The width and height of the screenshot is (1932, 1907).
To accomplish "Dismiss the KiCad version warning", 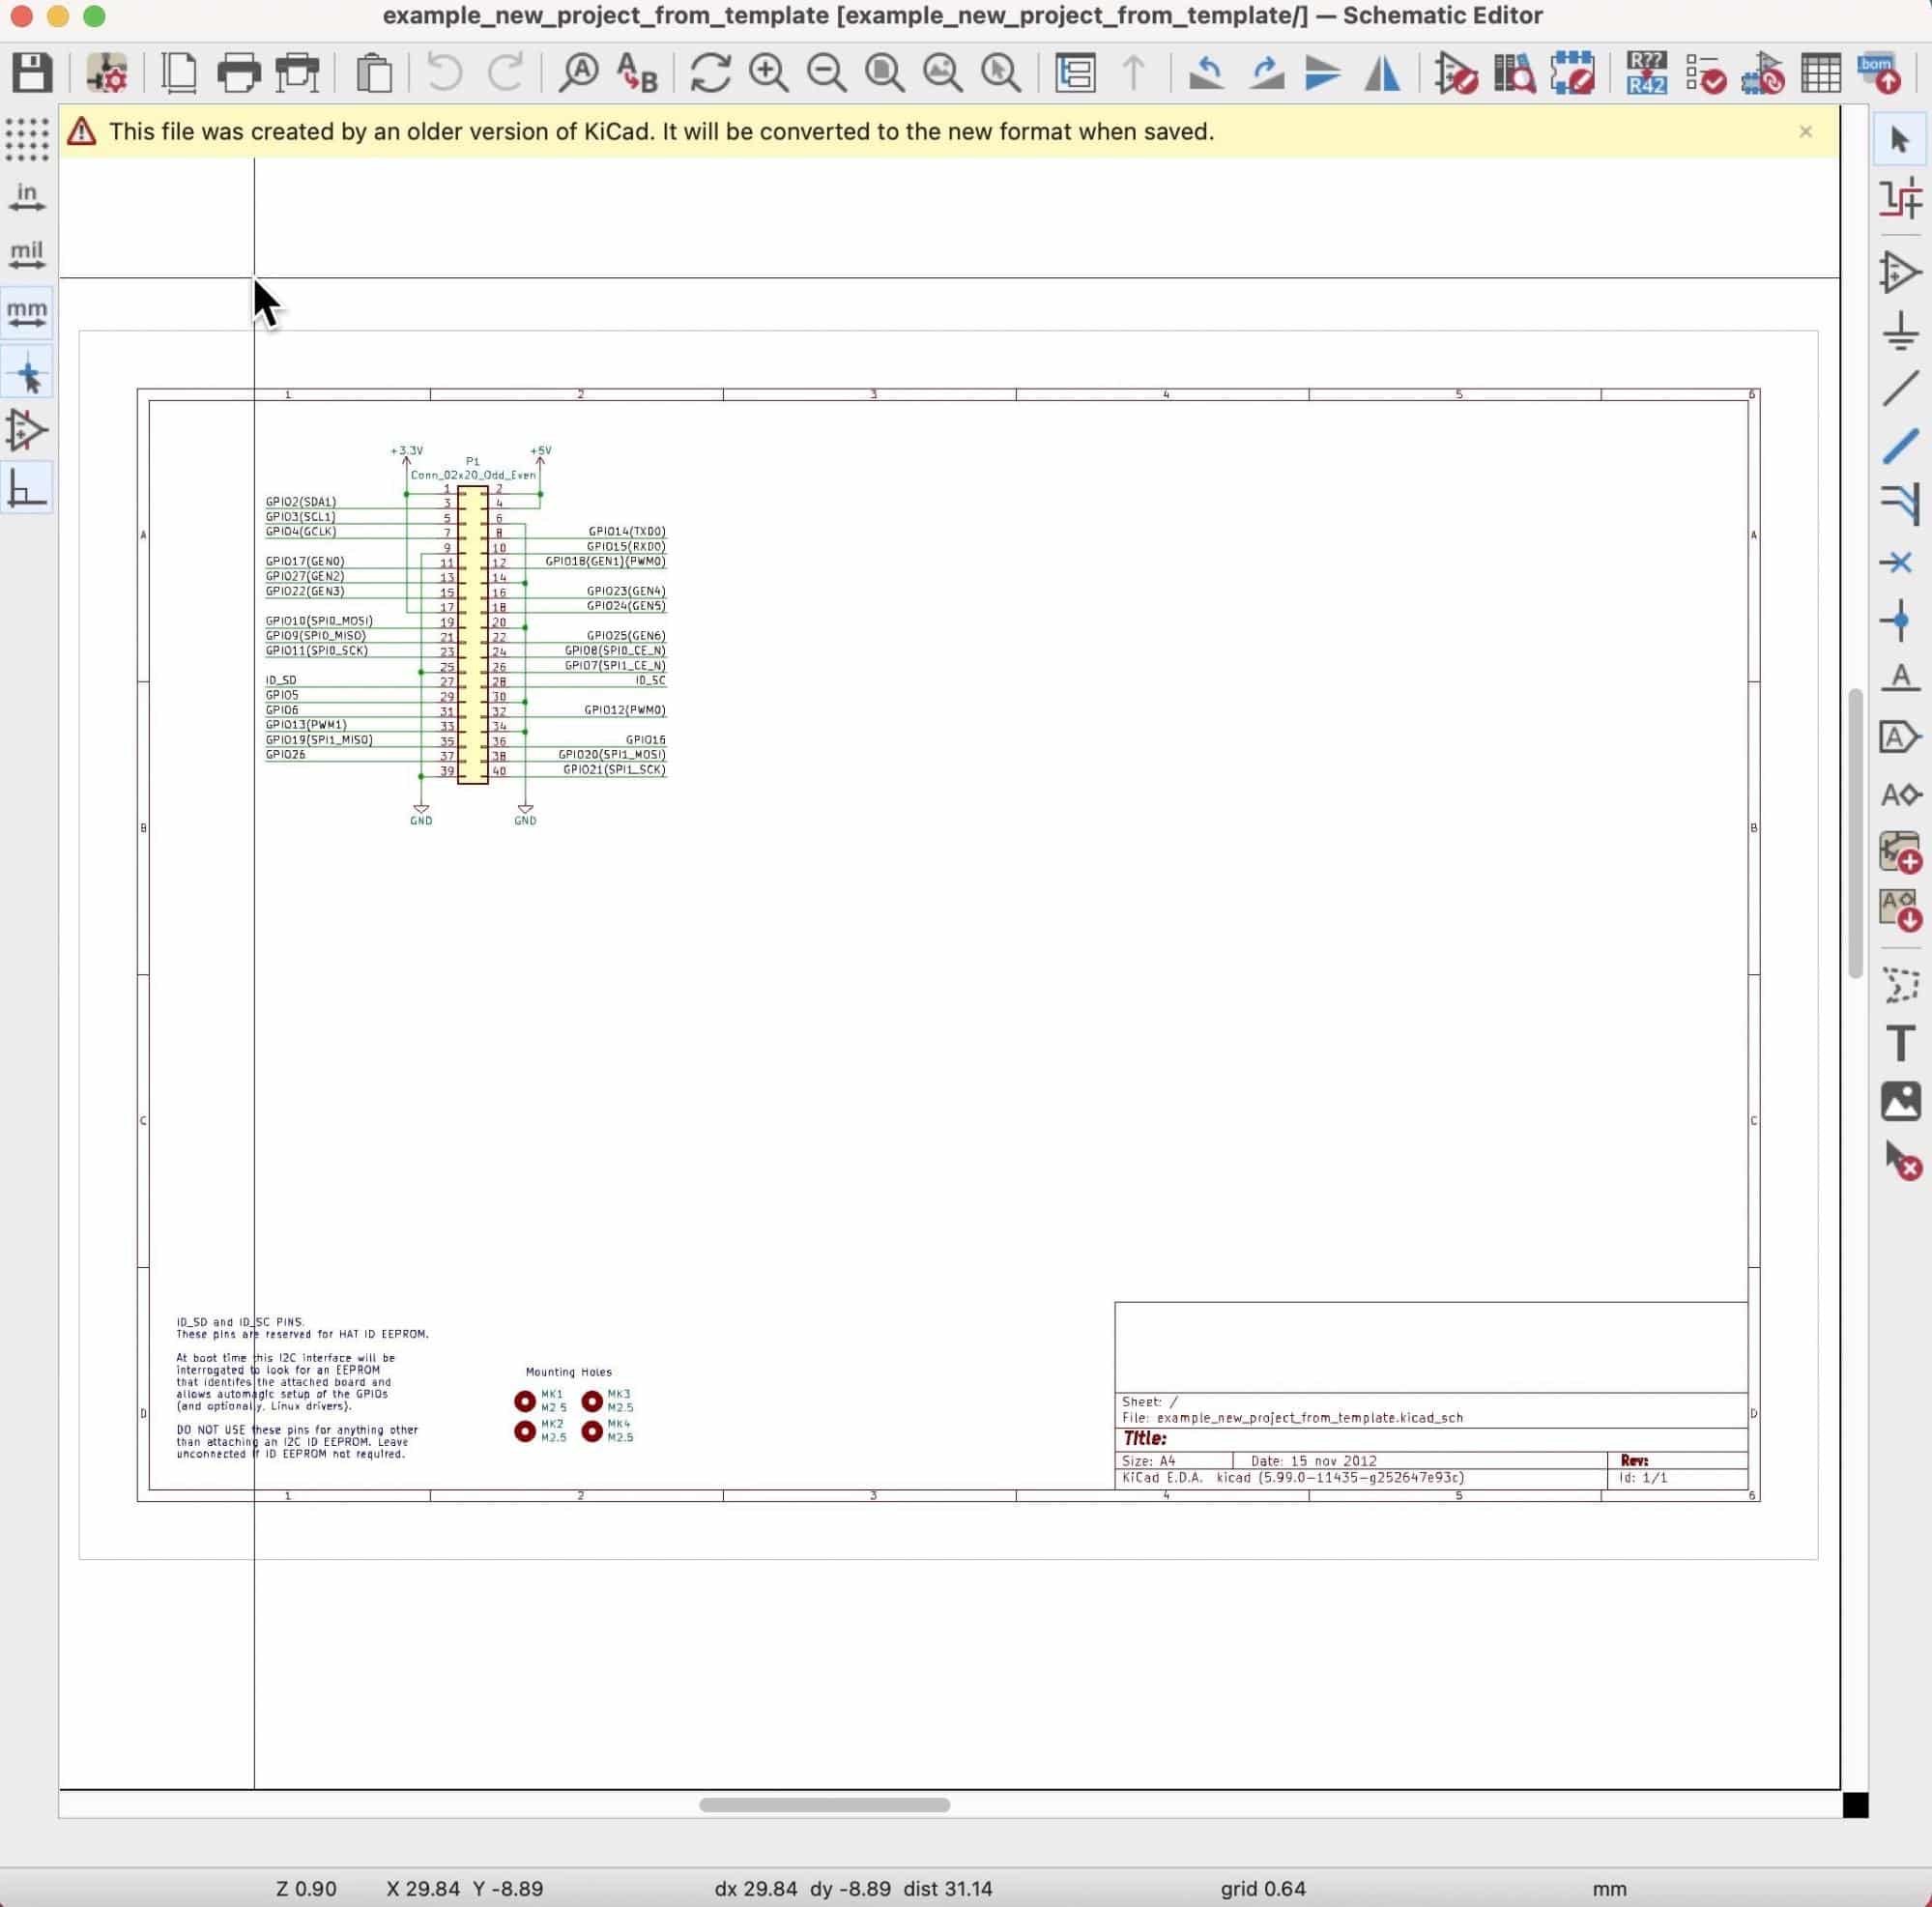I will (x=1806, y=131).
